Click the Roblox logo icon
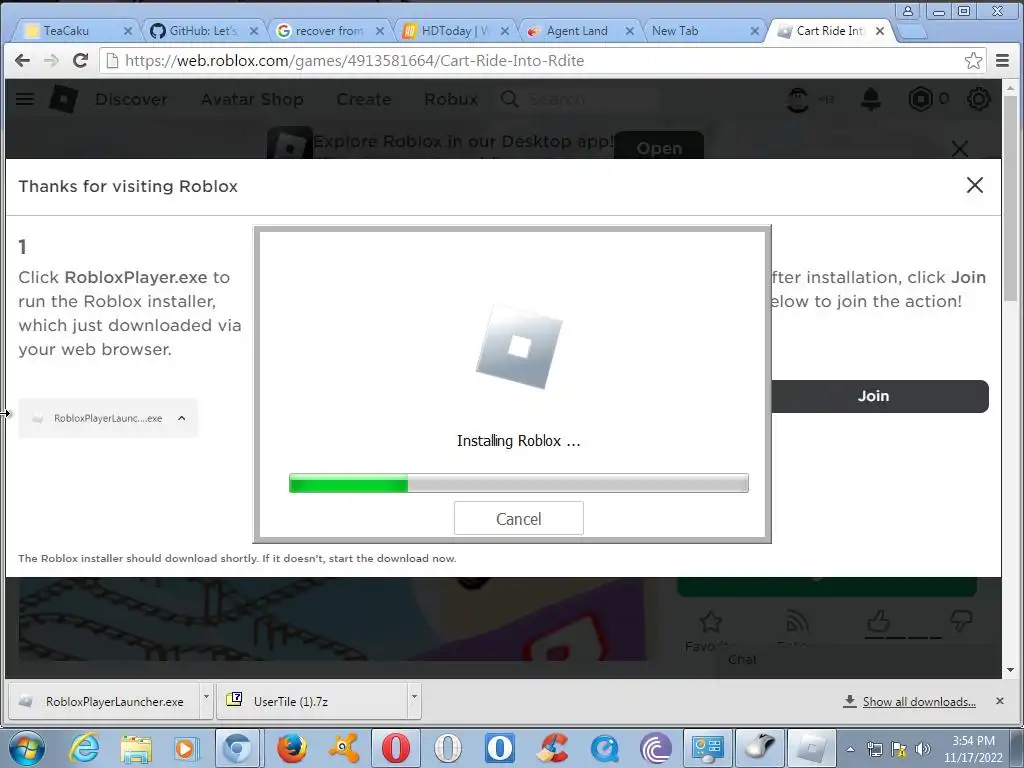 tap(64, 99)
